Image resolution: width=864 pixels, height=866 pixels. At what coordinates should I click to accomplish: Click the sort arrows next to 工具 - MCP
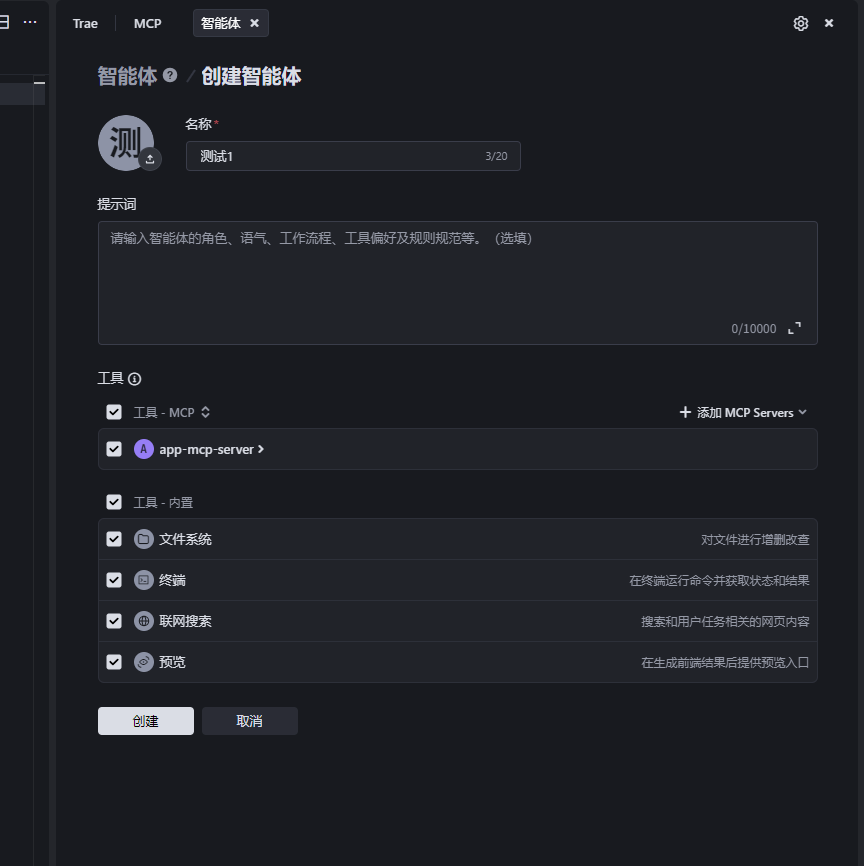click(205, 412)
